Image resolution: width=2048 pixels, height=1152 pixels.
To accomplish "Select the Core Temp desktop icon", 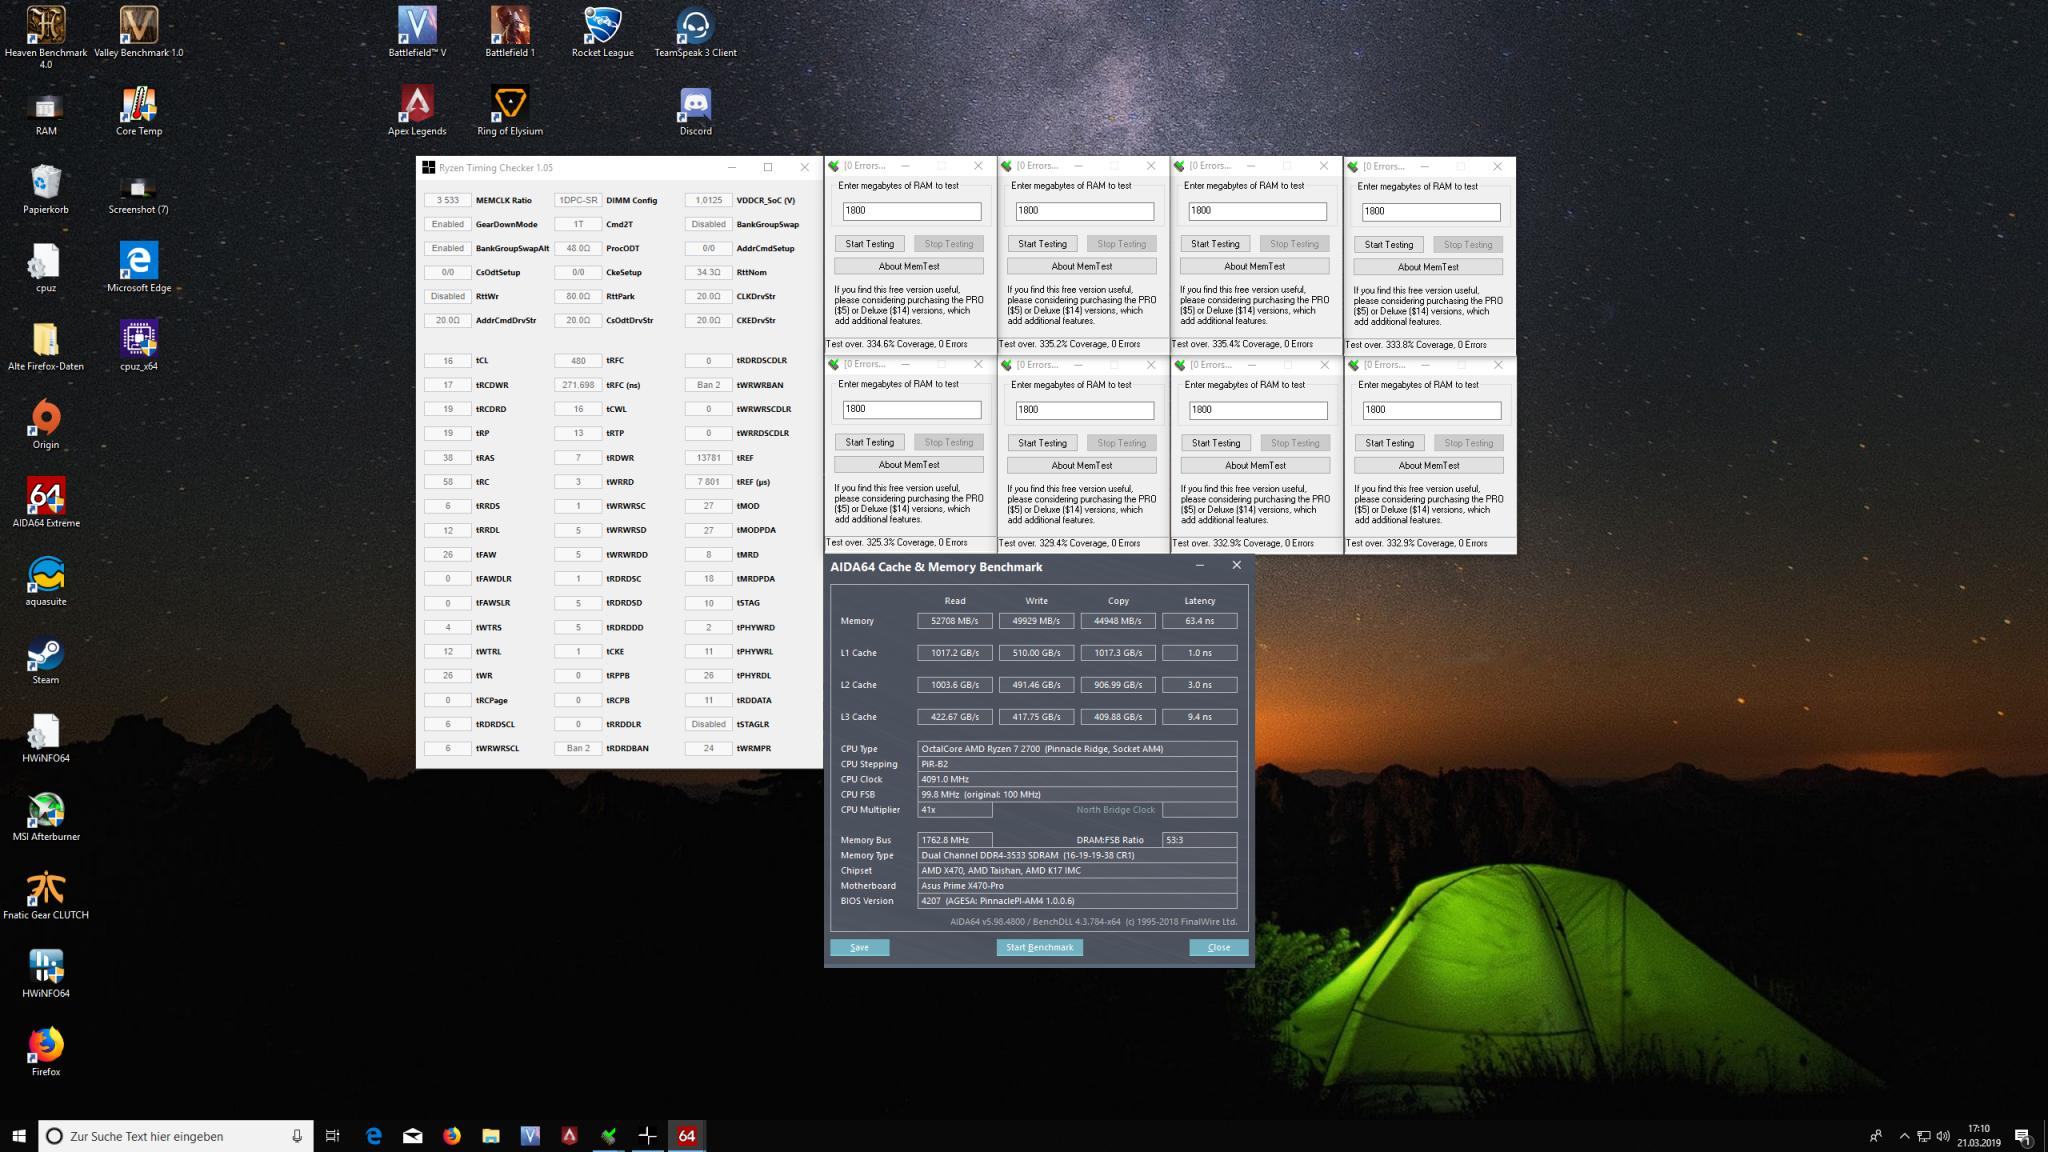I will (x=139, y=110).
